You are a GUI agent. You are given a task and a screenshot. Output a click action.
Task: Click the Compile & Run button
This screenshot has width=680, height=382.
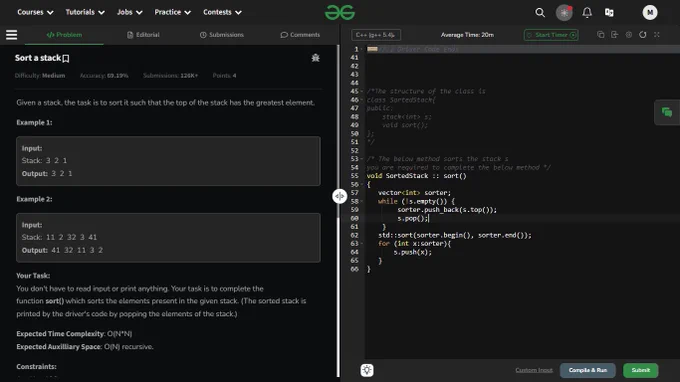pyautogui.click(x=588, y=370)
